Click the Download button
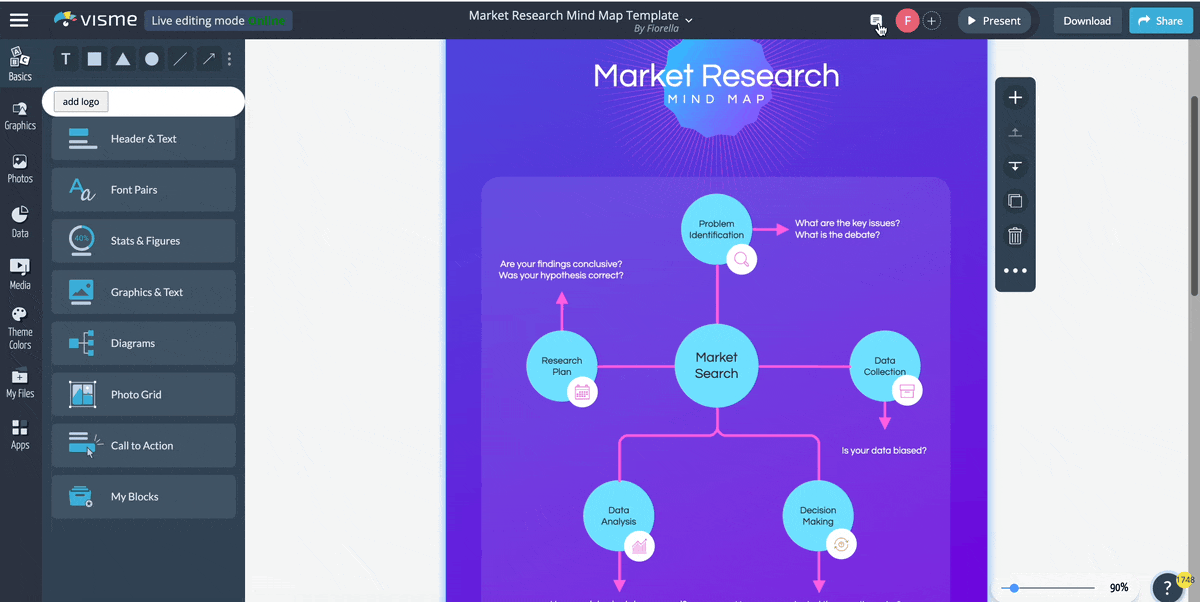The width and height of the screenshot is (1200, 602). coord(1086,21)
